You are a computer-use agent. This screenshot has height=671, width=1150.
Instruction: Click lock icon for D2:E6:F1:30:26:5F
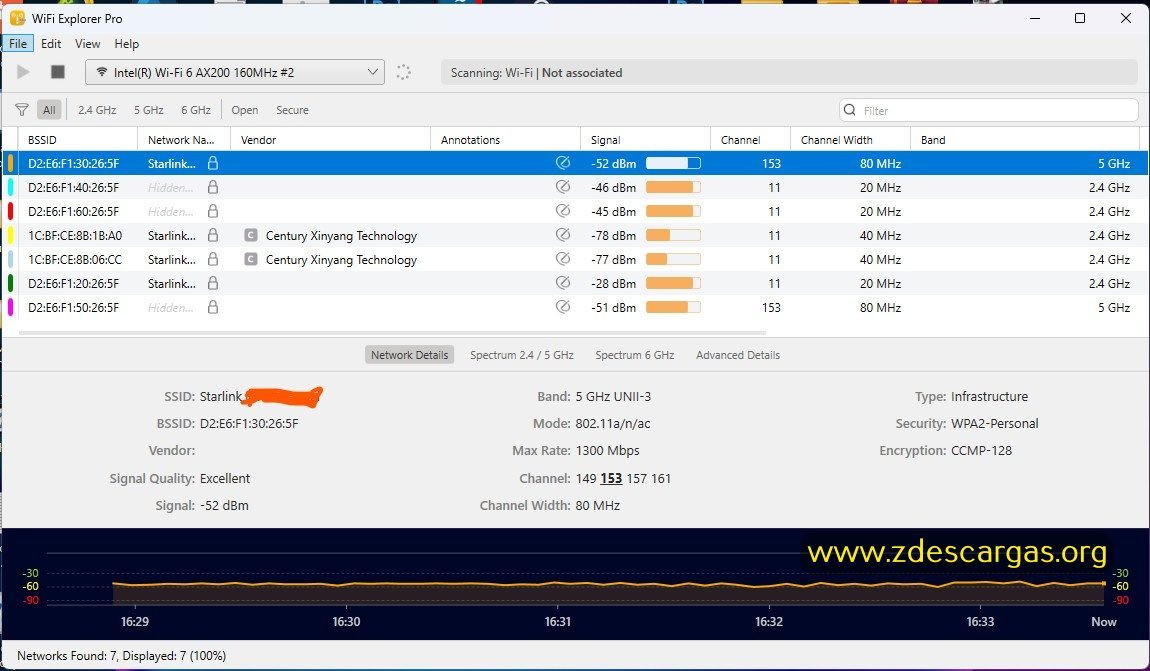[x=213, y=163]
